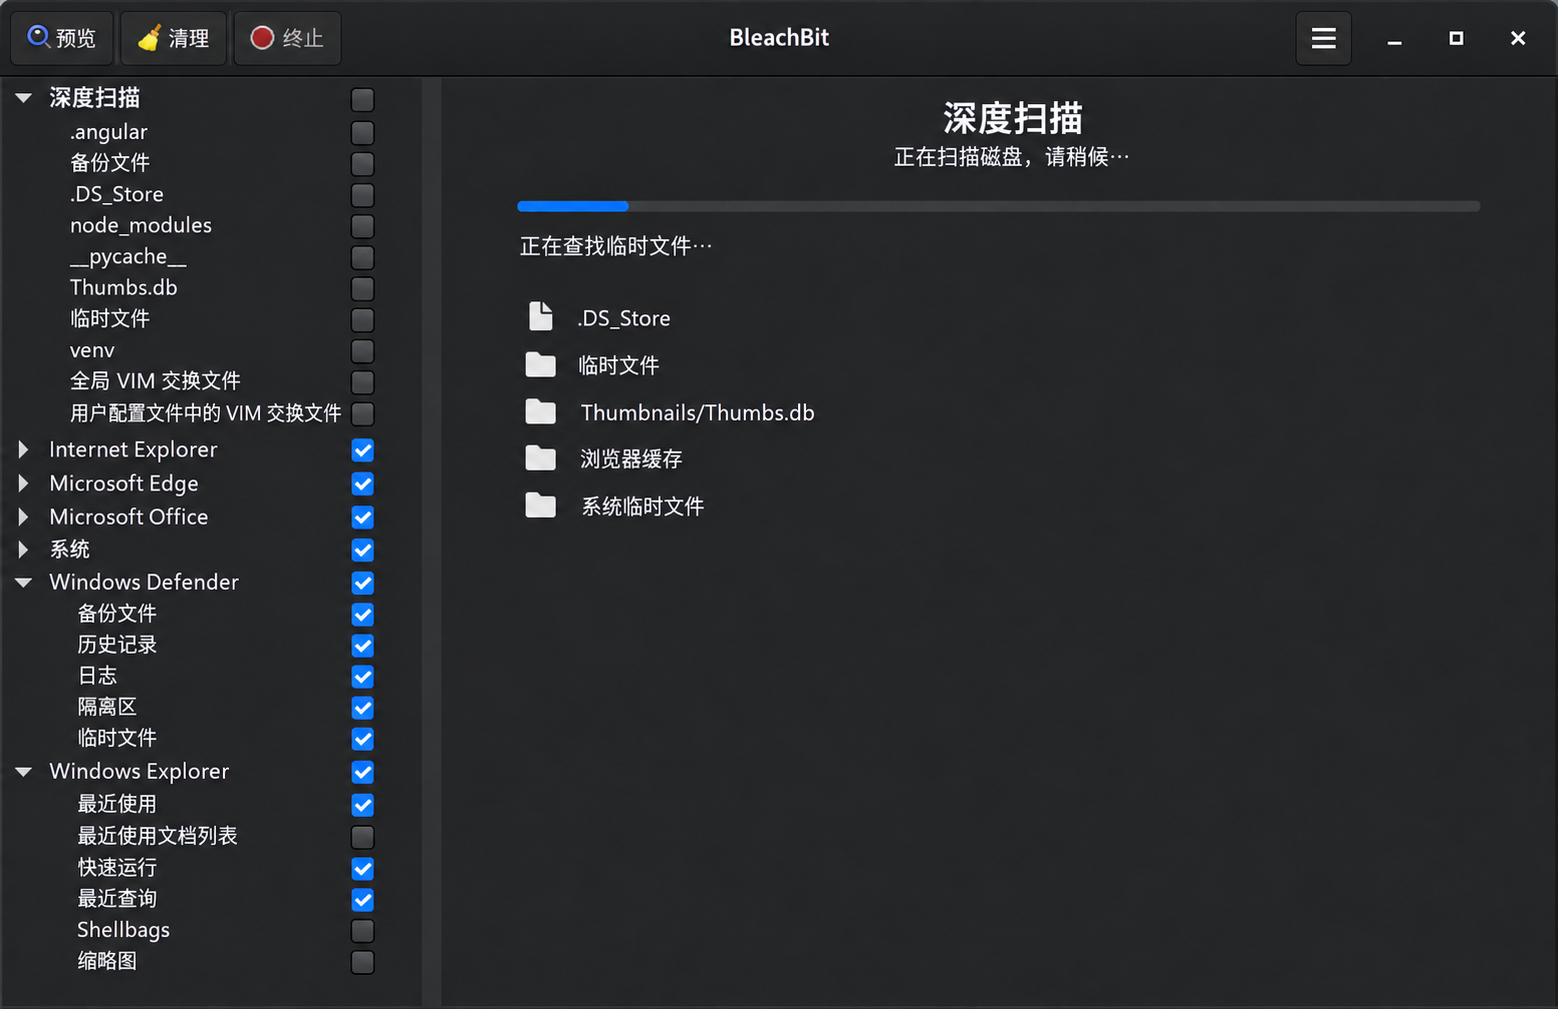Uncheck the 系统 group checkbox

(363, 550)
